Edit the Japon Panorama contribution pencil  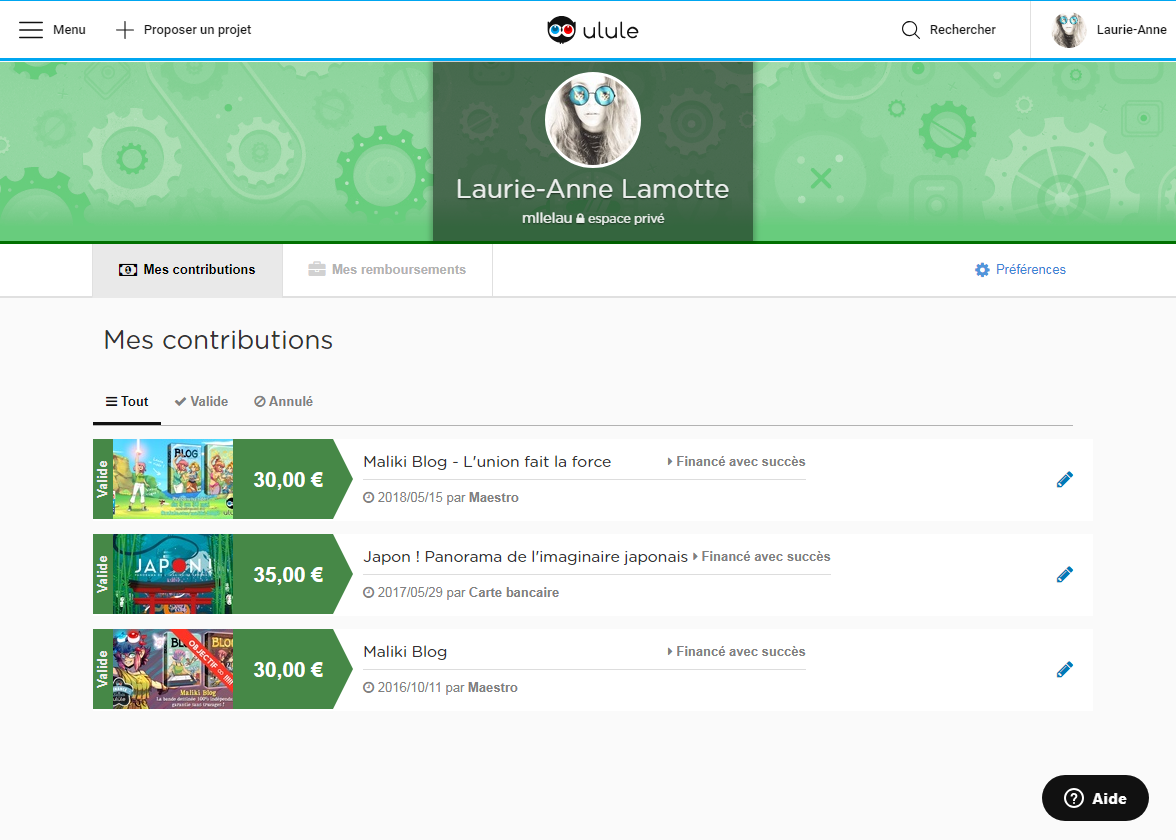(x=1065, y=575)
